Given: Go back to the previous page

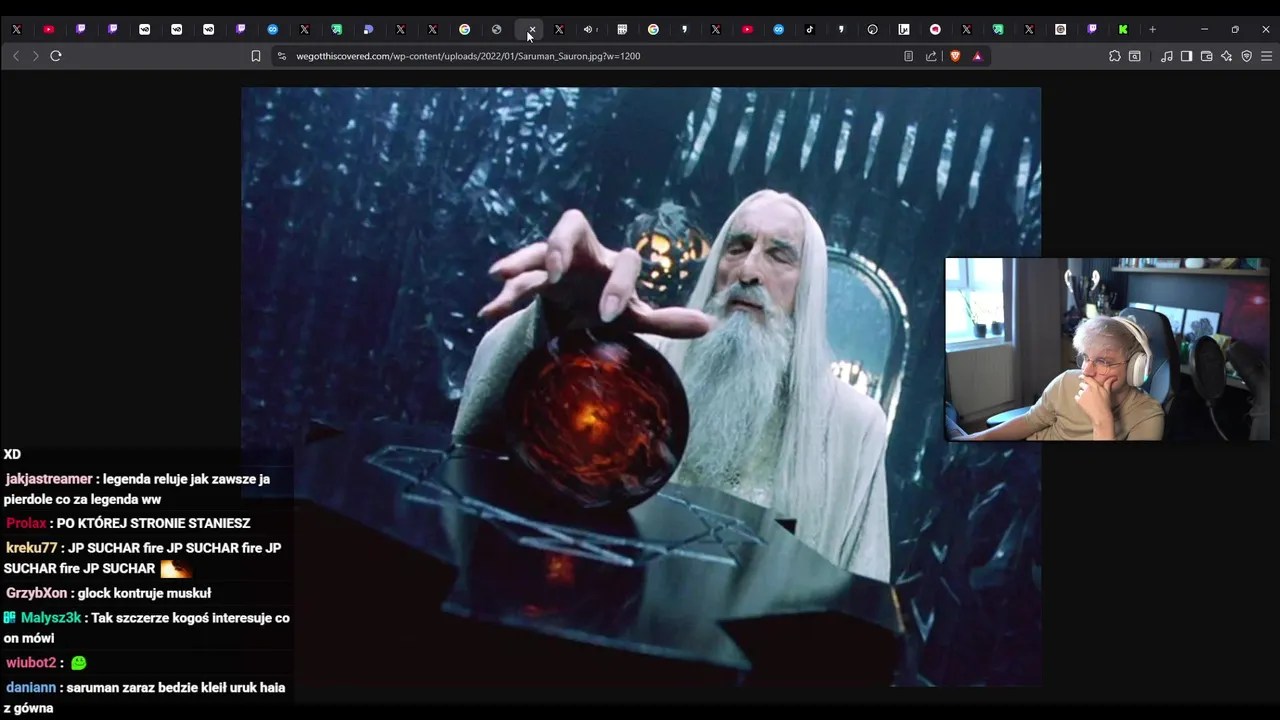Looking at the screenshot, I should 16,56.
